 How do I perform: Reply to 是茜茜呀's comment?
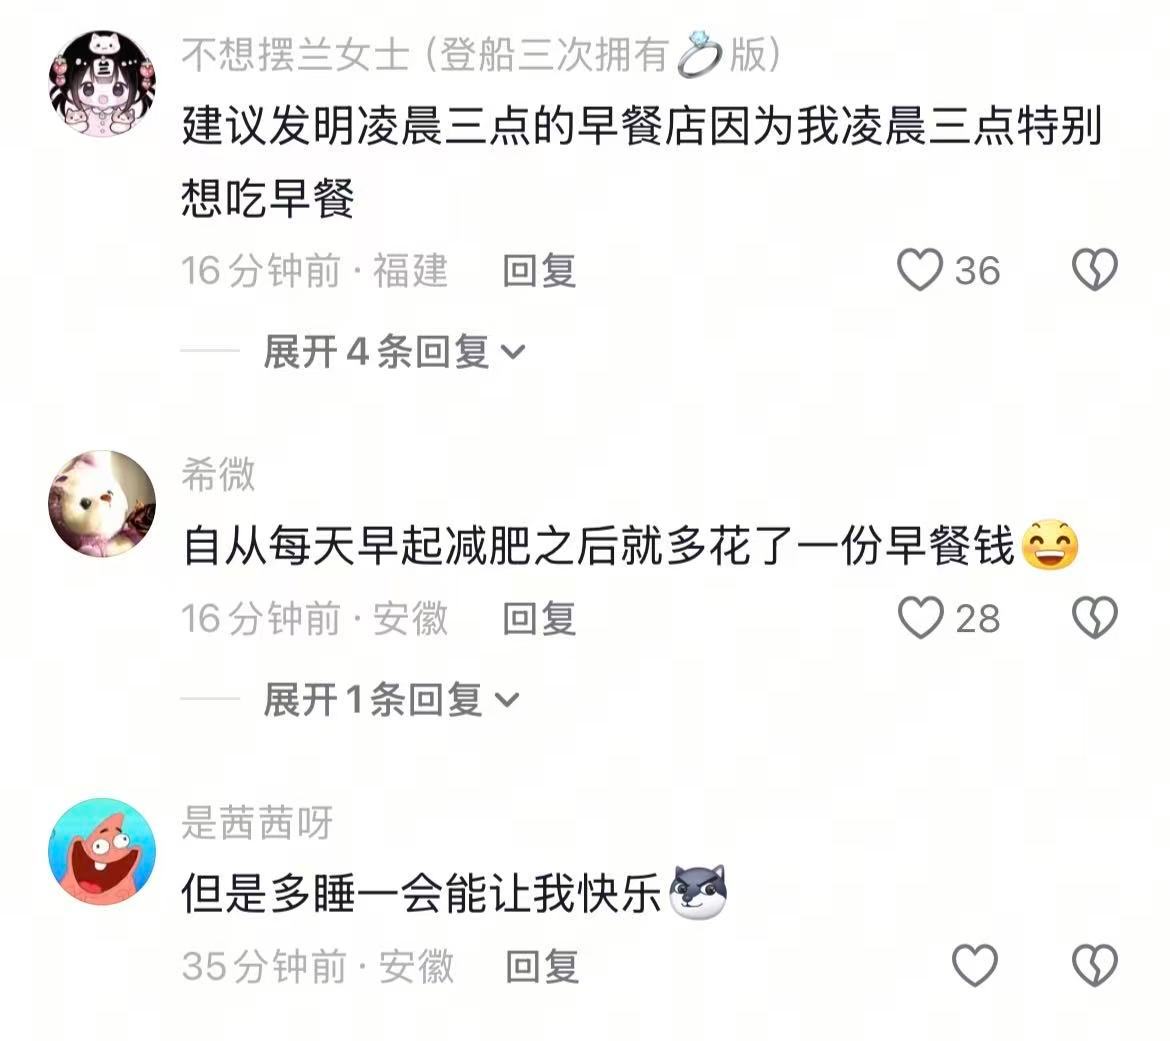pos(542,966)
